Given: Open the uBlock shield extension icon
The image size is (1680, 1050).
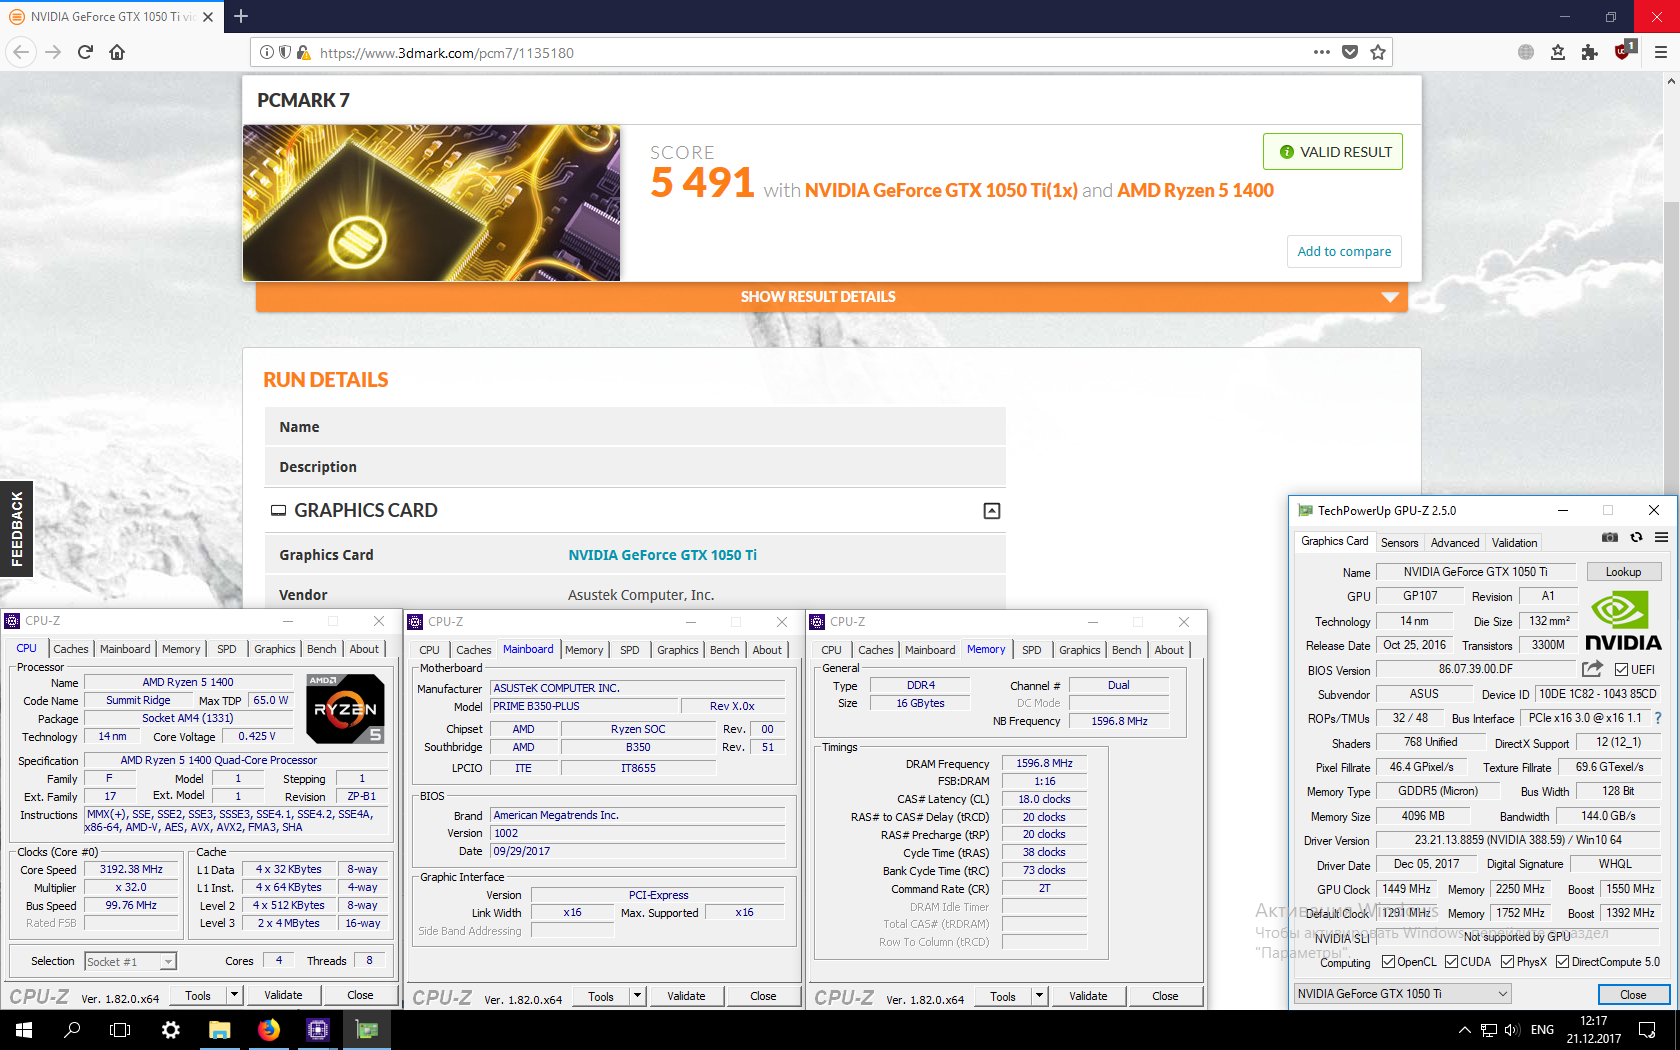Looking at the screenshot, I should pos(1624,50).
